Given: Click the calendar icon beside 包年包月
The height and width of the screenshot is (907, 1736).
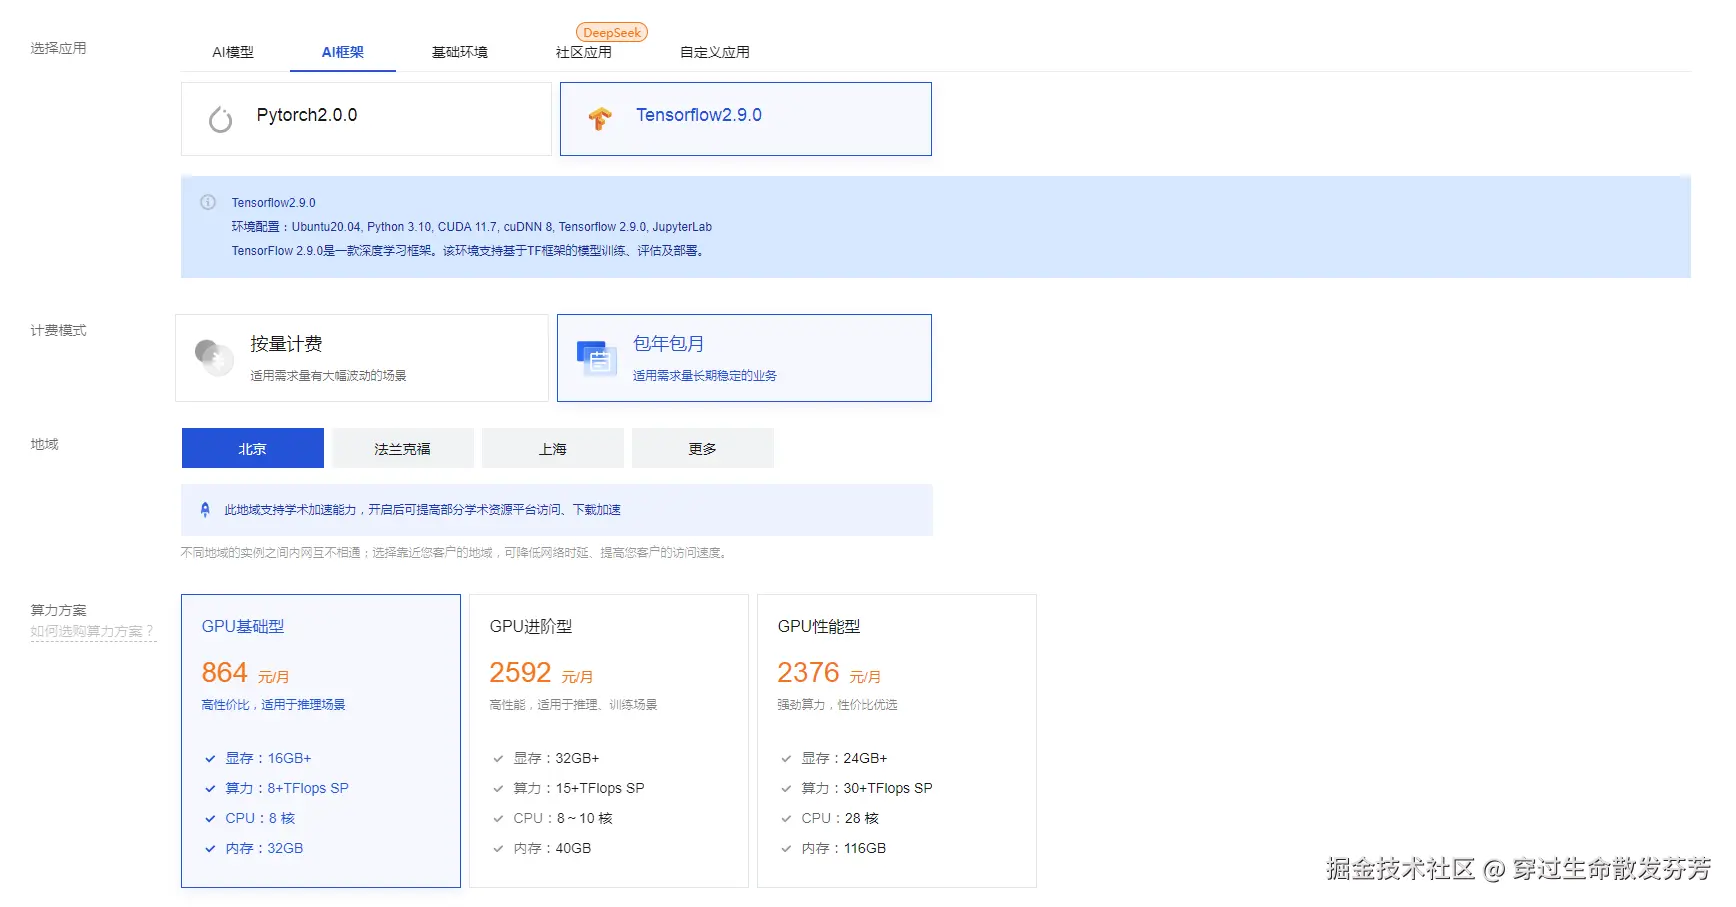Looking at the screenshot, I should [597, 357].
